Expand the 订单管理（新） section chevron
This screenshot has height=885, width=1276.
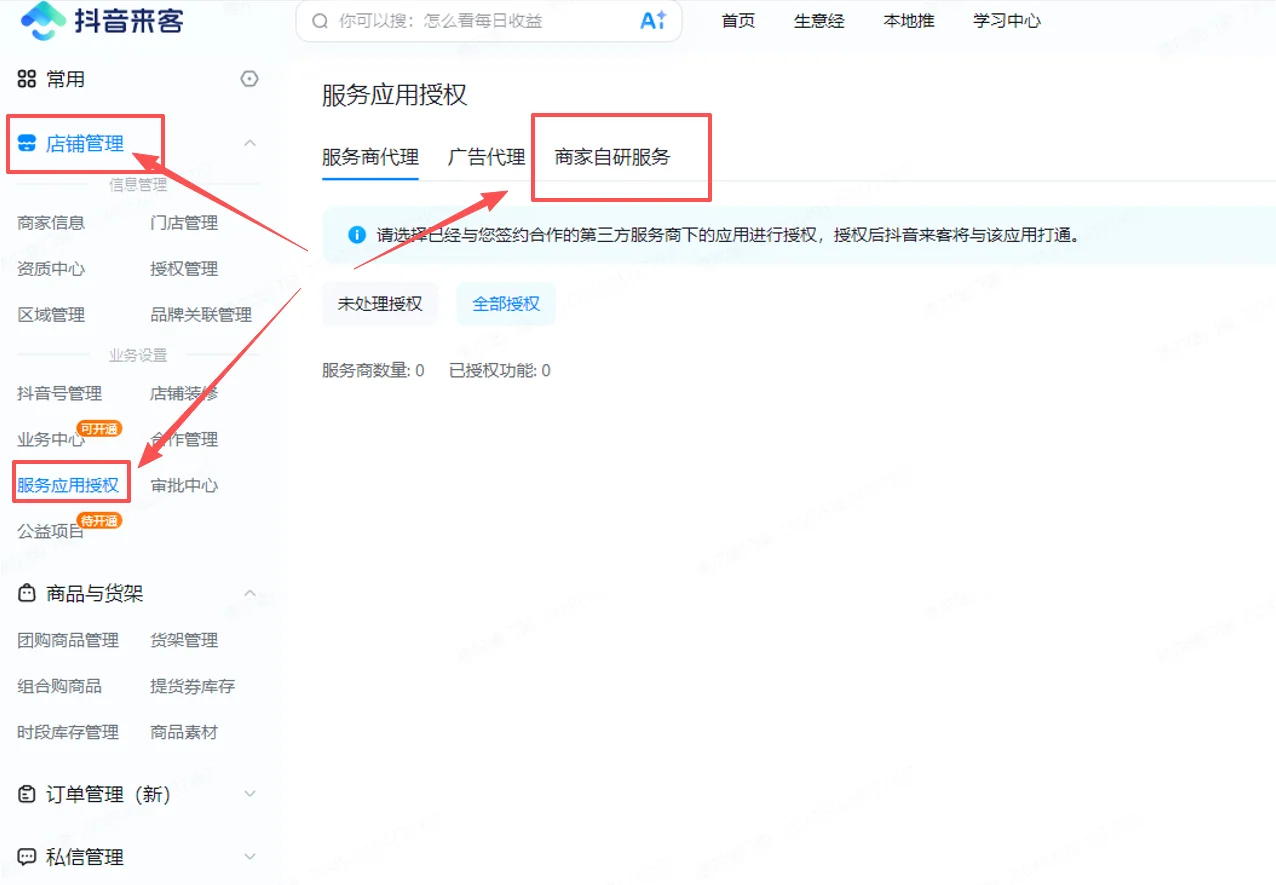(x=250, y=794)
